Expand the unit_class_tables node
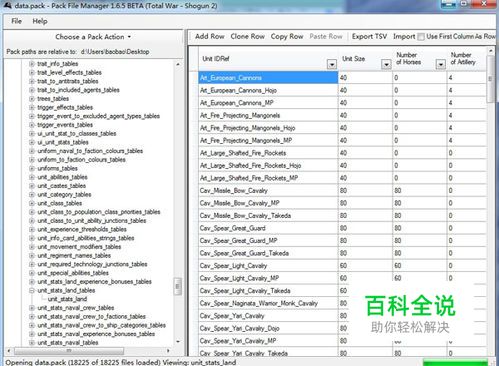This screenshot has height=366, width=499. [x=32, y=203]
